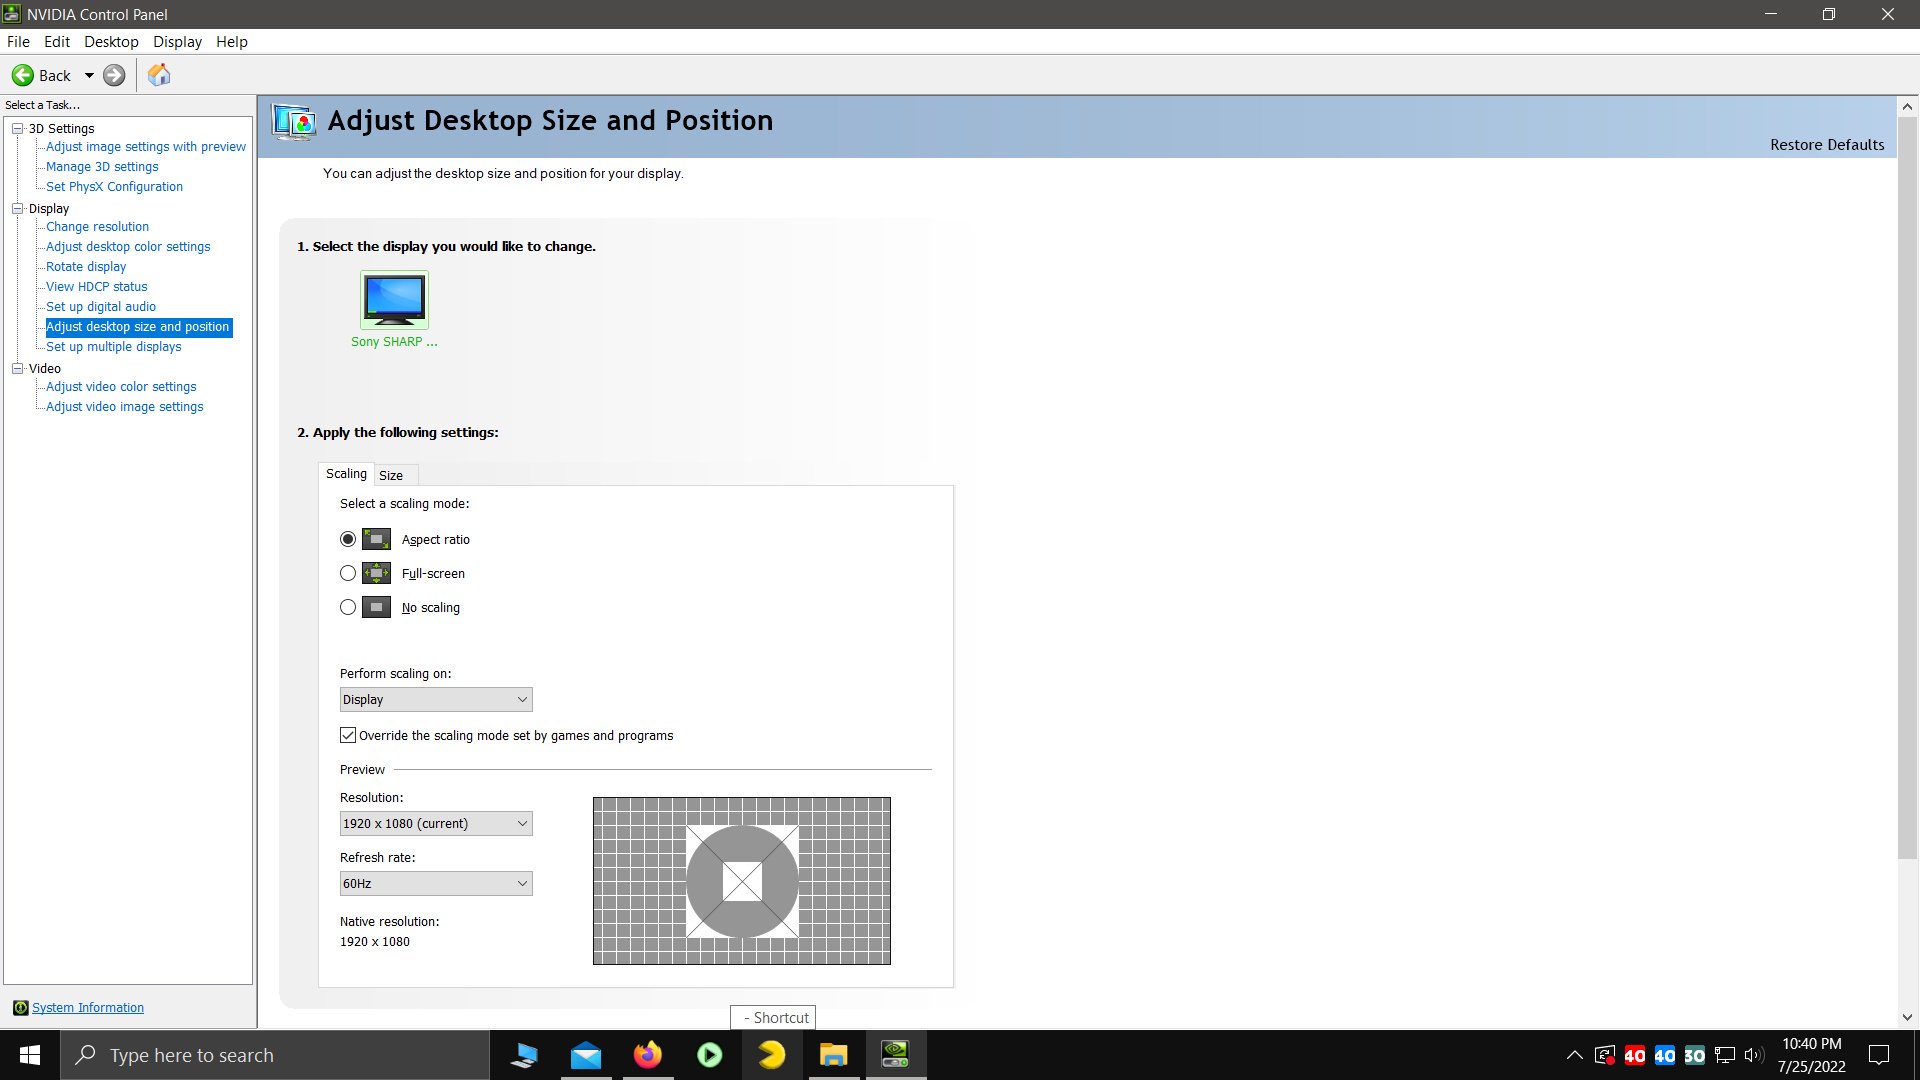1920x1080 pixels.
Task: Click the green play button taskbar icon
Action: [x=710, y=1055]
